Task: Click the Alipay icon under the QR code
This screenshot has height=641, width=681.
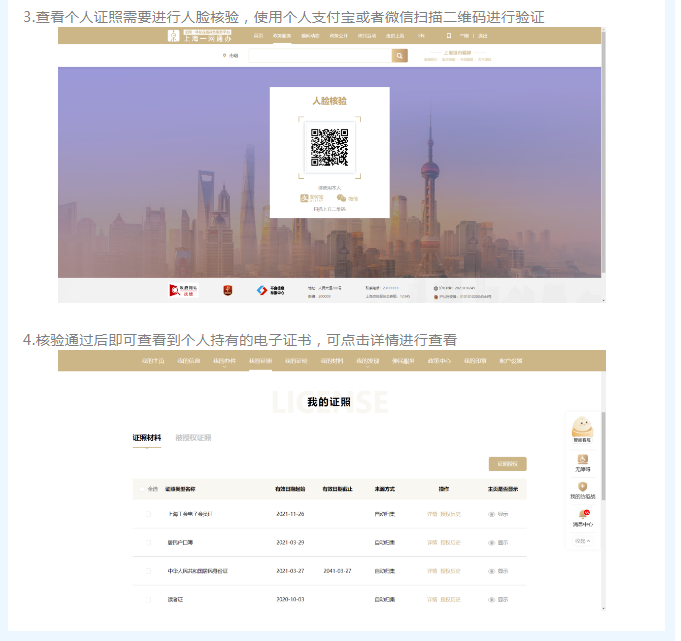Action: click(x=306, y=197)
